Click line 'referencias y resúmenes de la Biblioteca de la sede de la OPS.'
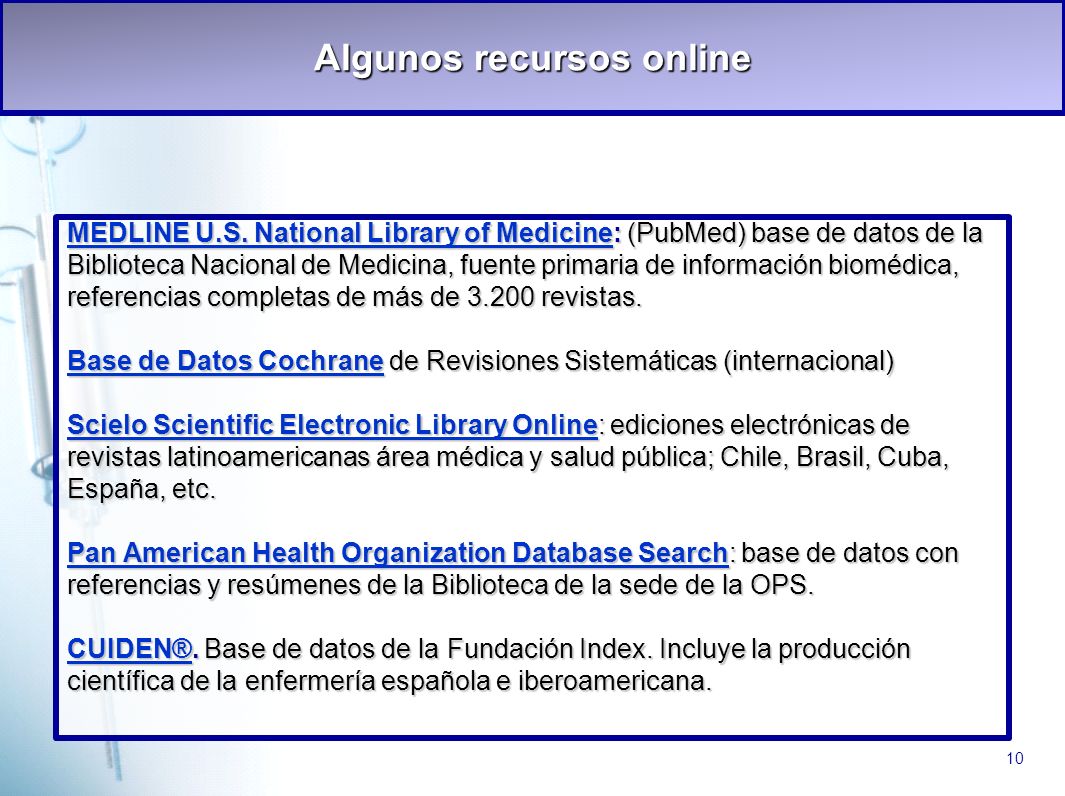Screen dimensions: 1065x796 440,584
